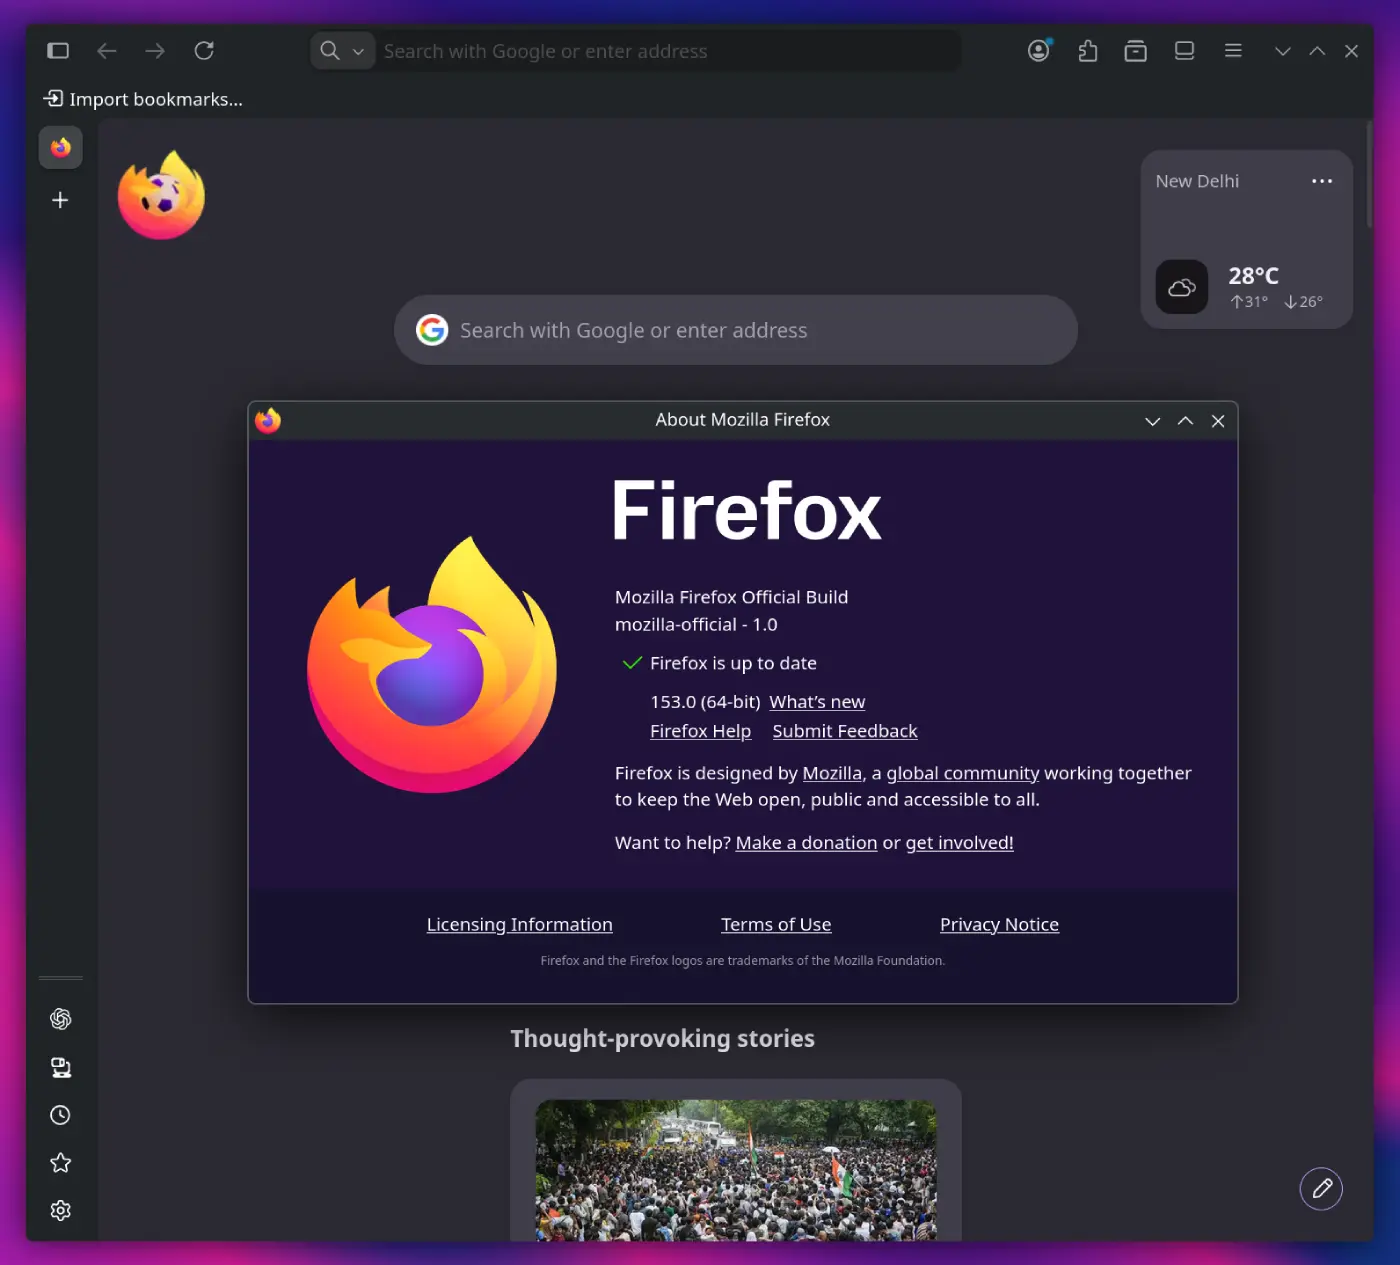
Task: Follow the Mozilla link
Action: click(x=832, y=773)
